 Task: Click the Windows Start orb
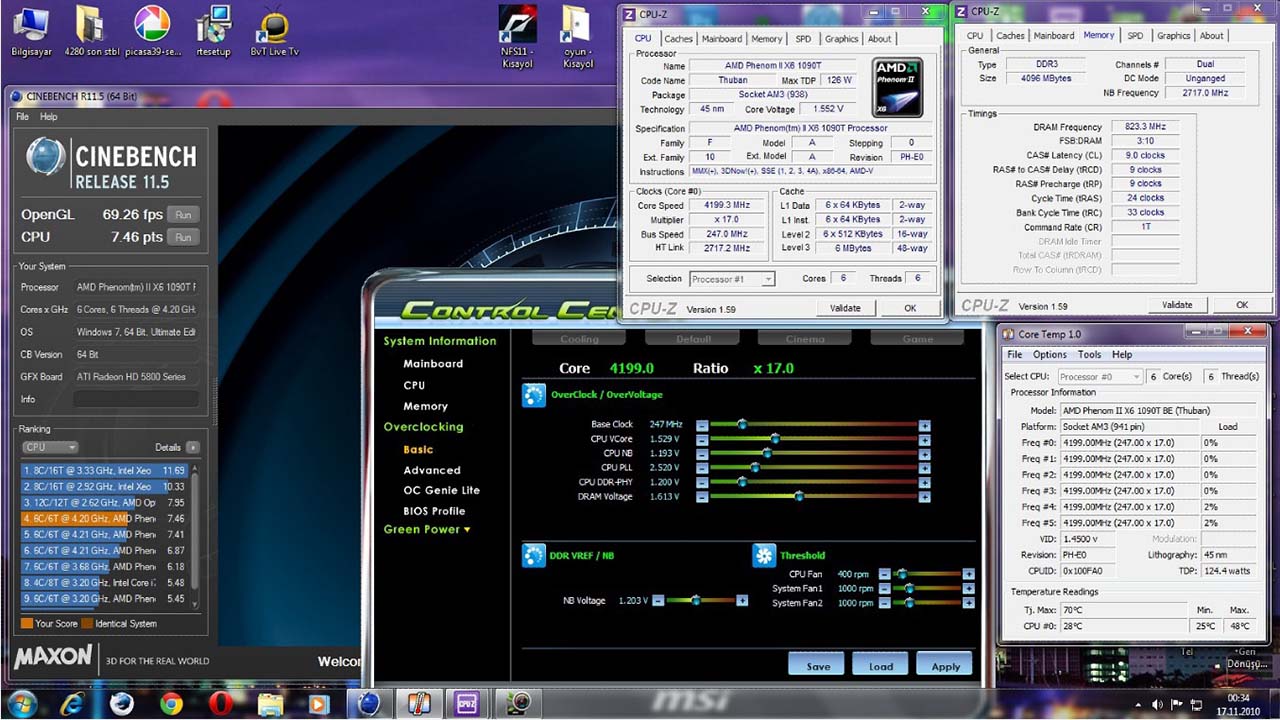coord(22,703)
